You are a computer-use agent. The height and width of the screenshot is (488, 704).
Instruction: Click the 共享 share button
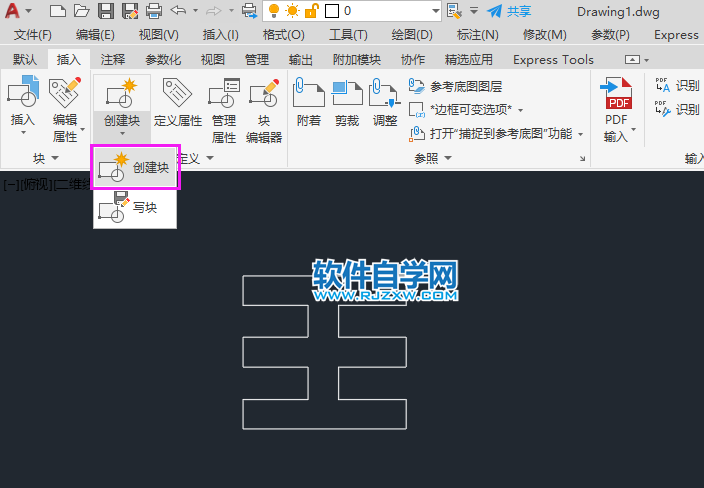(x=510, y=11)
